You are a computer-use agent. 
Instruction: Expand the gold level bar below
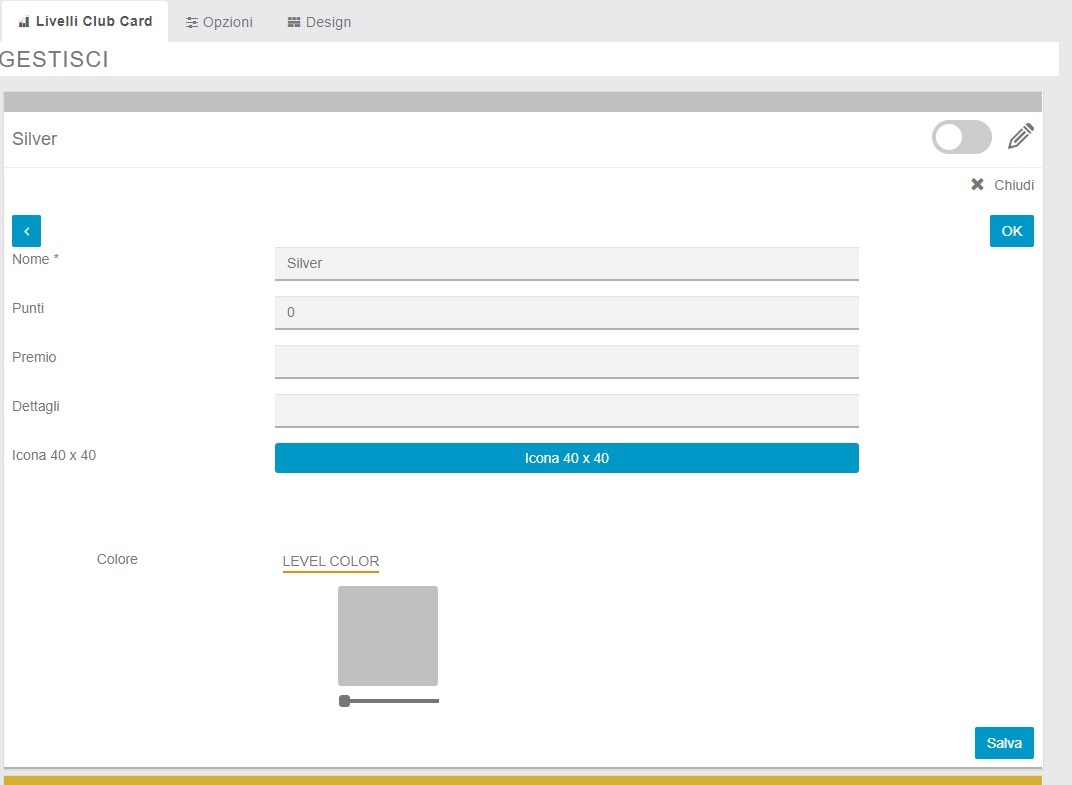tap(522, 780)
